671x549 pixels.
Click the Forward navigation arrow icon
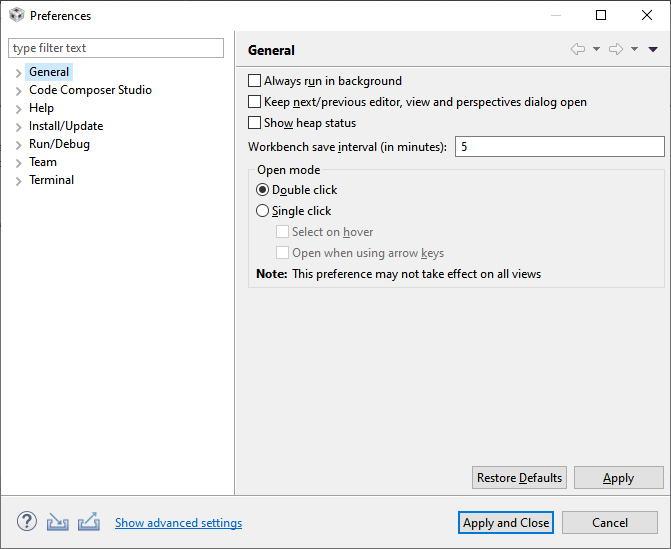(x=616, y=50)
